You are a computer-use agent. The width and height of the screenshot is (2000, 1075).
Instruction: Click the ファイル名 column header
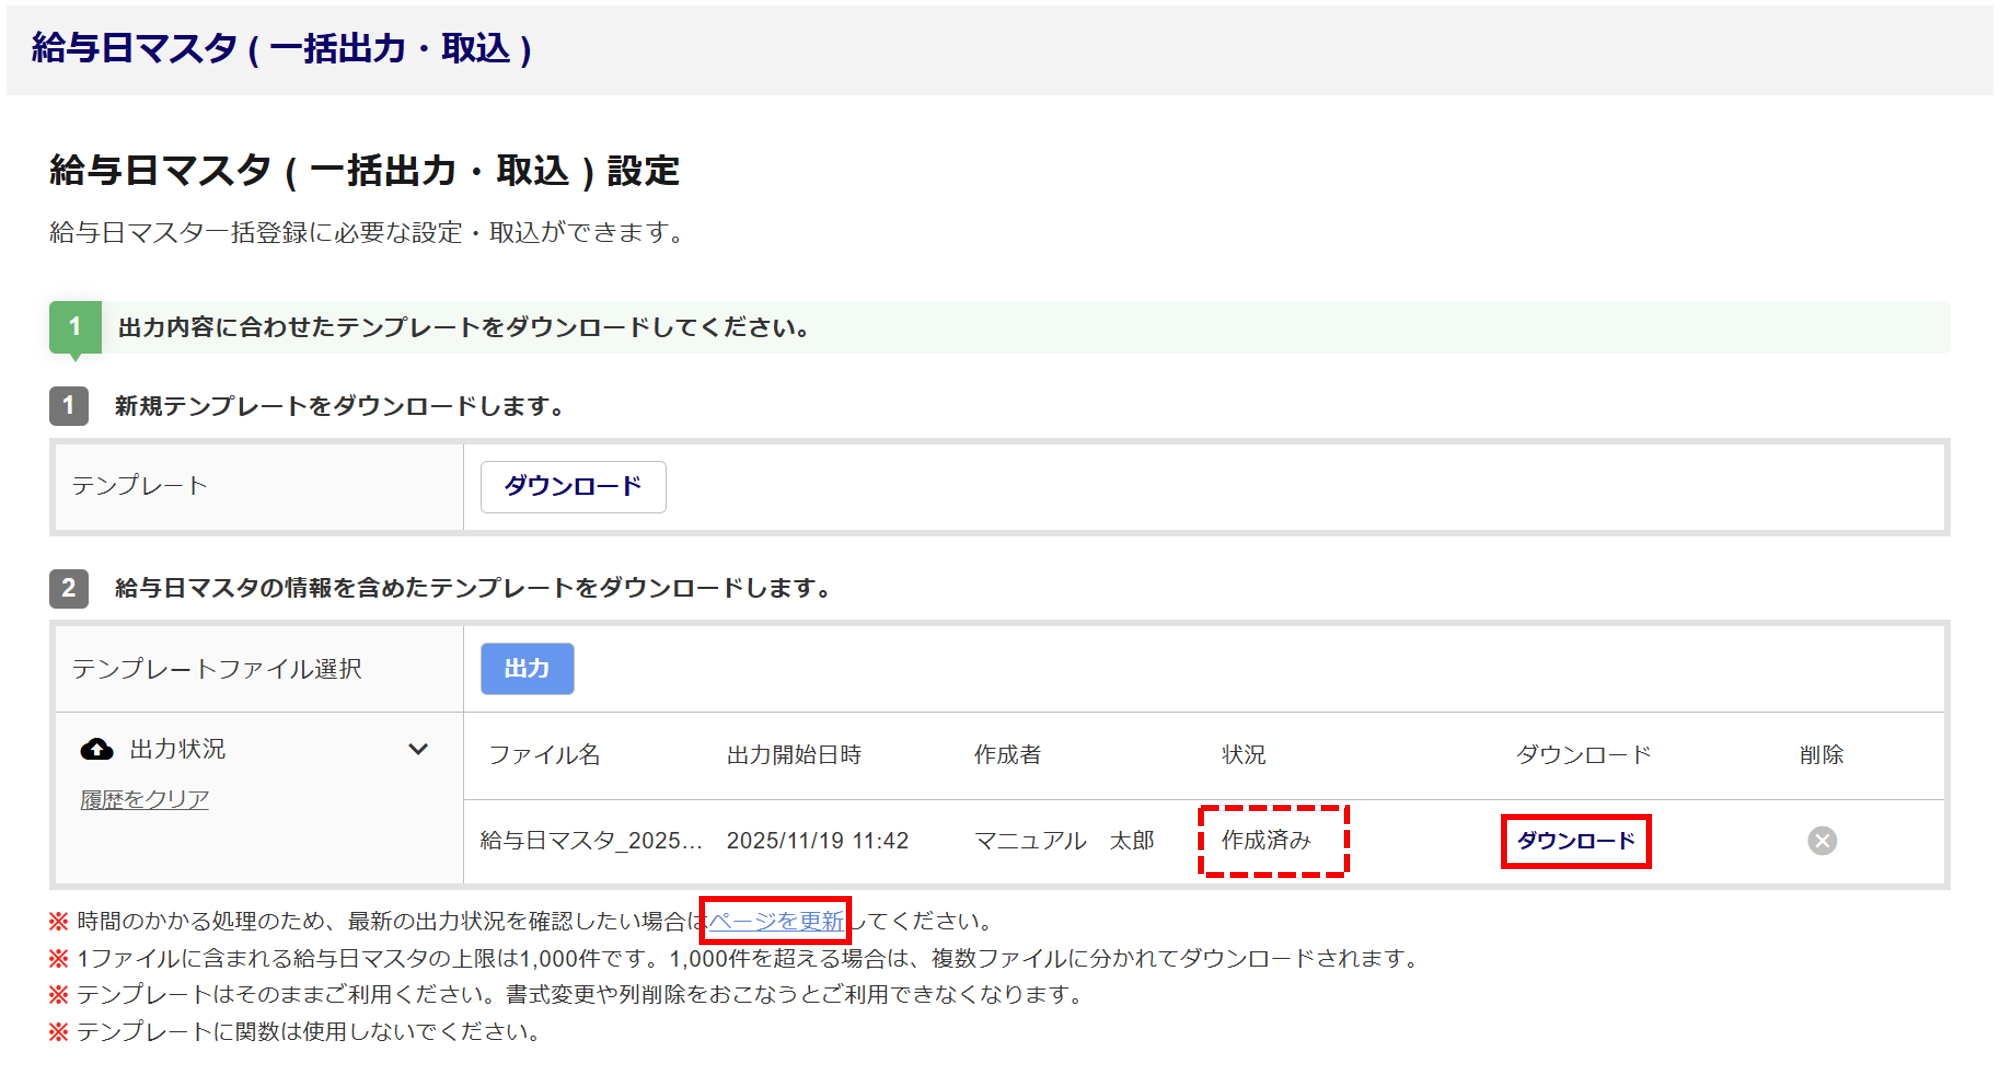pos(544,755)
